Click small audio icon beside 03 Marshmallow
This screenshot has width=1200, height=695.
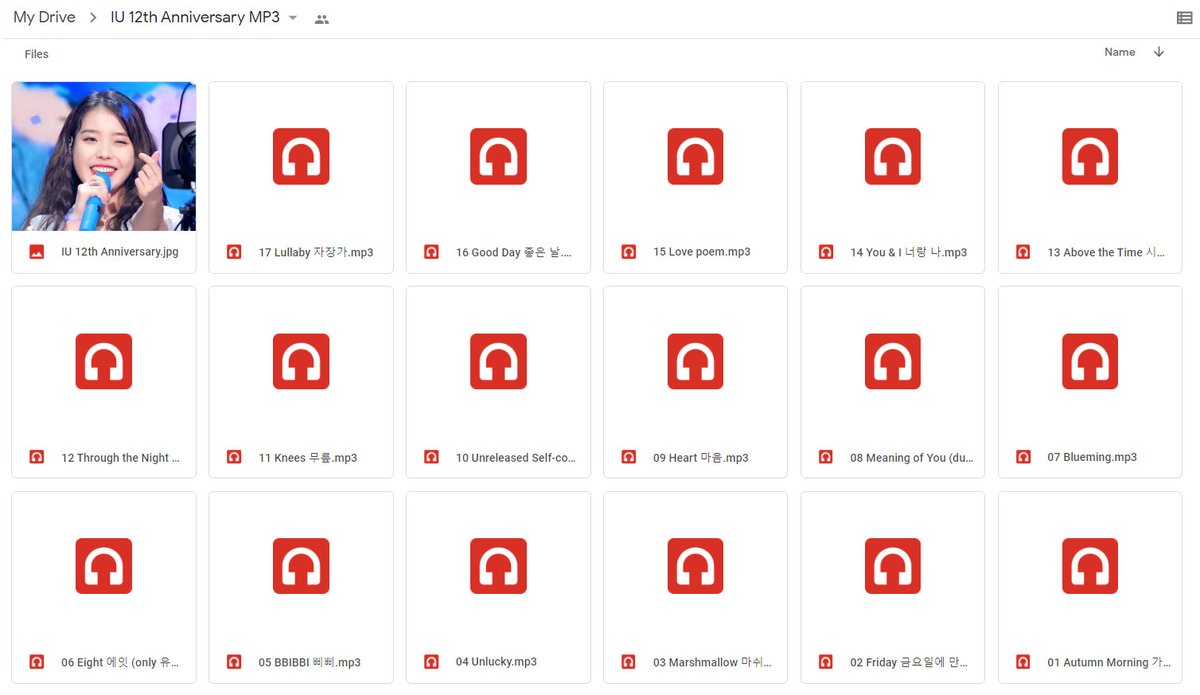point(629,662)
